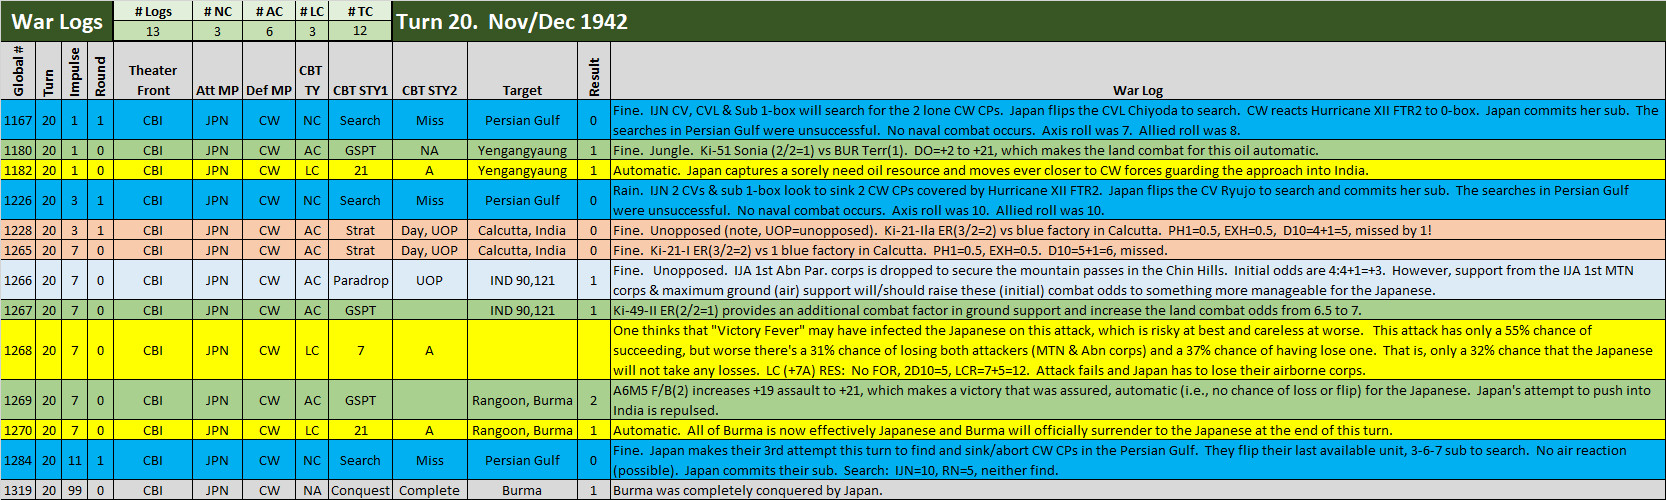Screen dimensions: 1666x500
Task: Select the result value 2 in row 1269
Action: (x=594, y=400)
